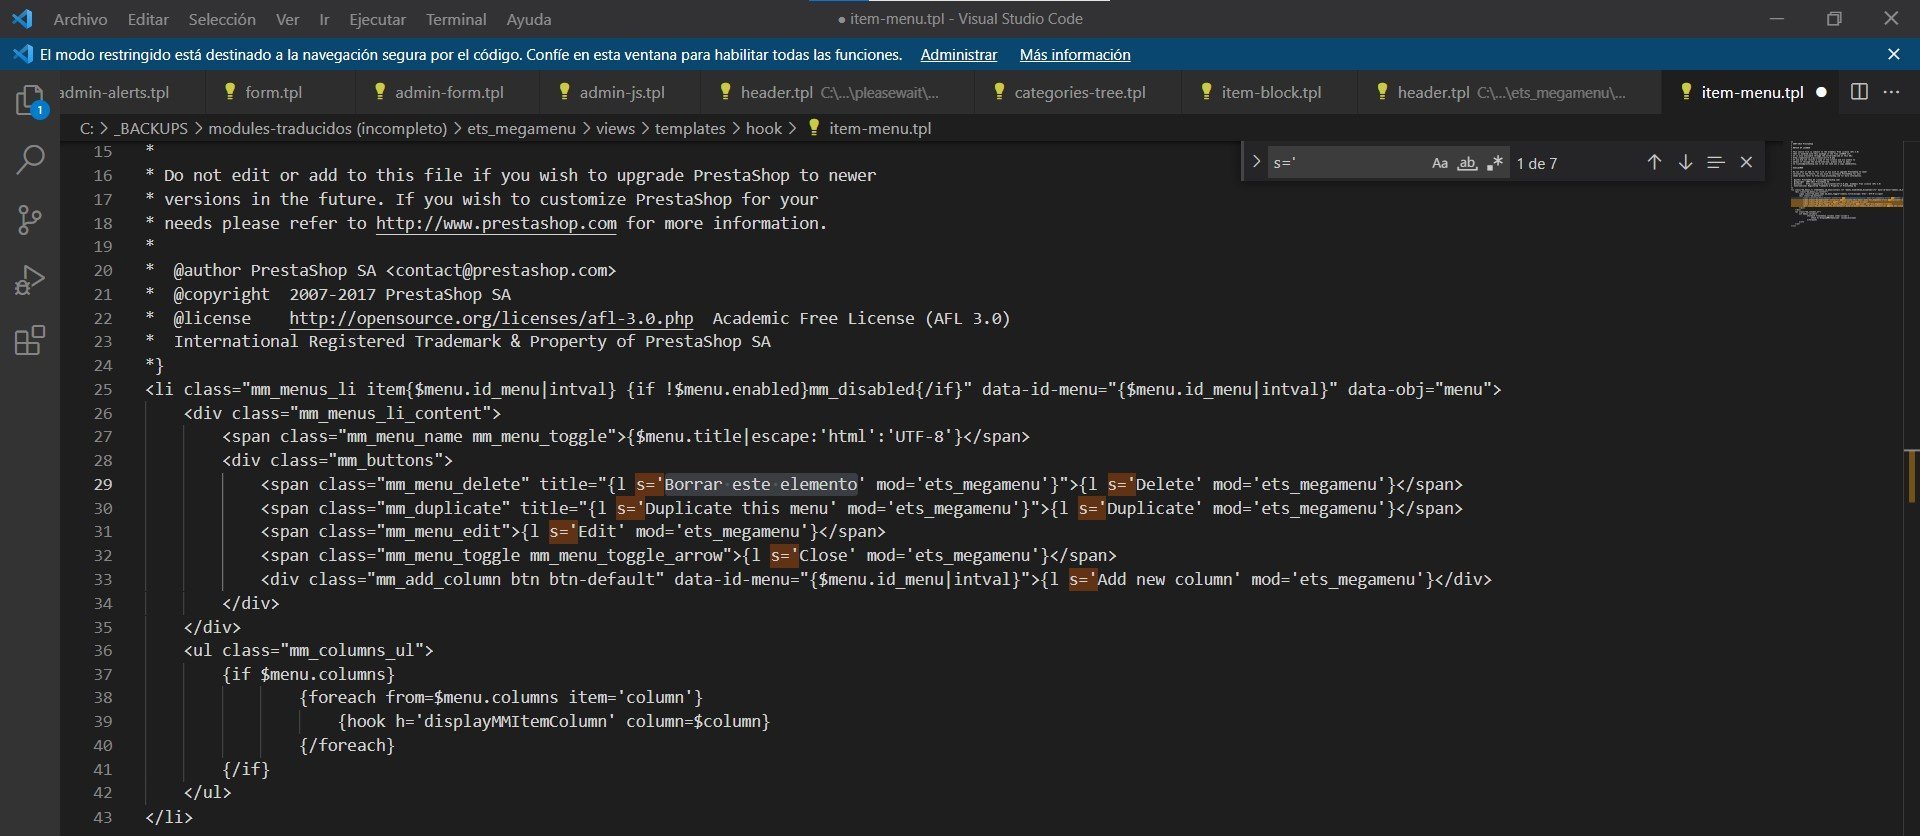Open the Extensions view

pyautogui.click(x=30, y=341)
